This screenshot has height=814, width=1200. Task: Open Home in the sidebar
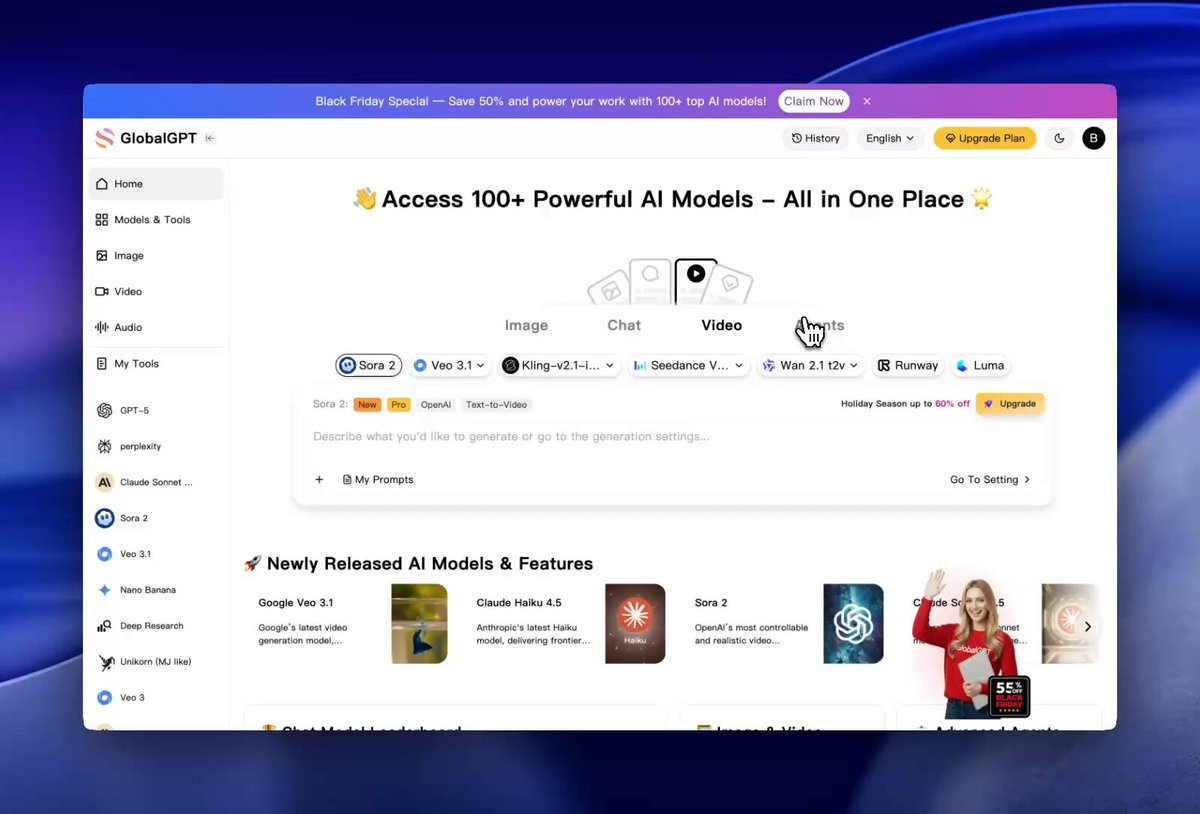click(x=156, y=184)
